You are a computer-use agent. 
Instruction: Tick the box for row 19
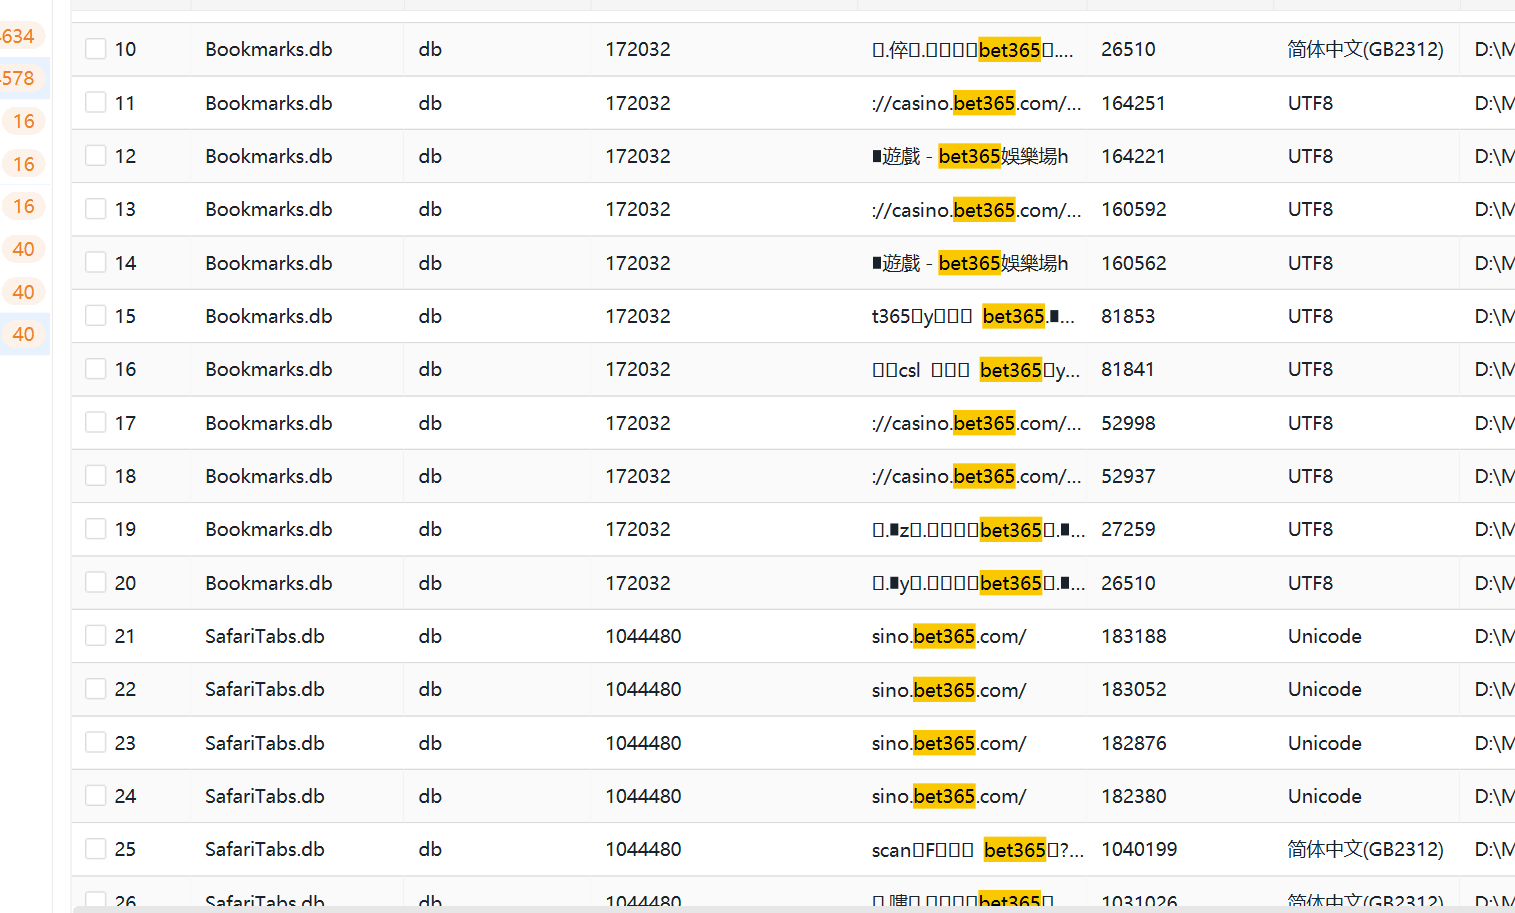tap(96, 528)
